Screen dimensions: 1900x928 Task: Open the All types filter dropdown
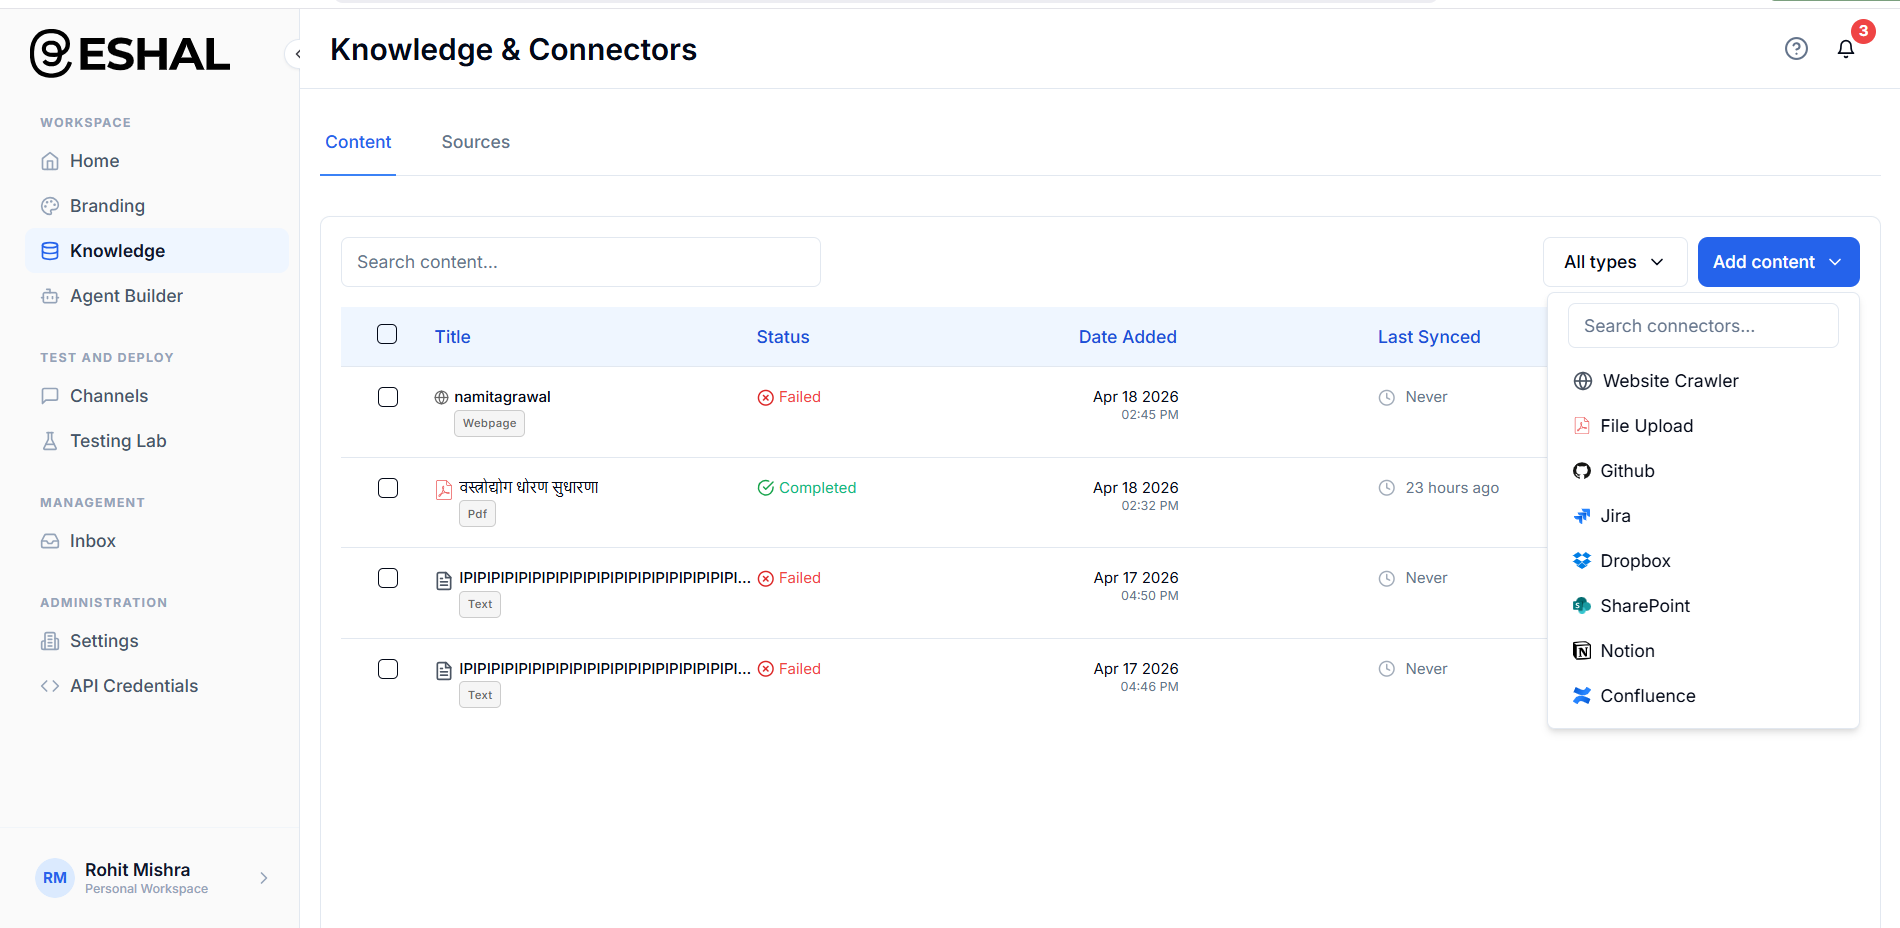(x=1614, y=261)
